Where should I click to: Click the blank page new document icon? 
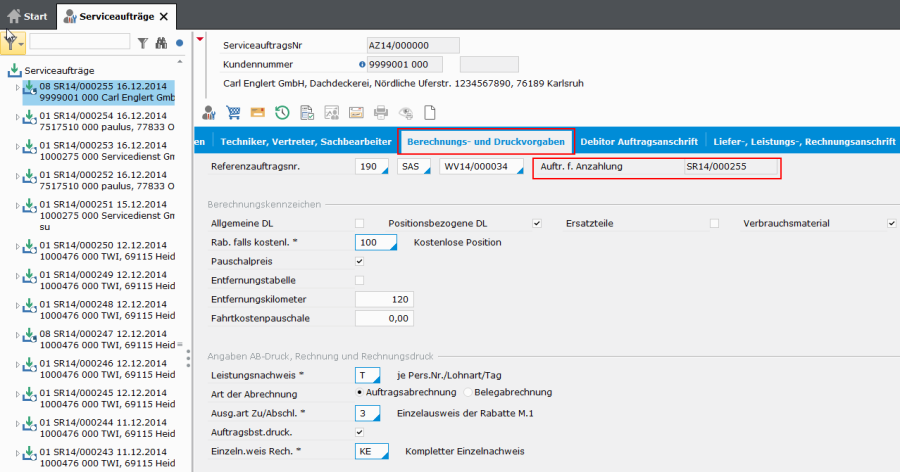430,113
